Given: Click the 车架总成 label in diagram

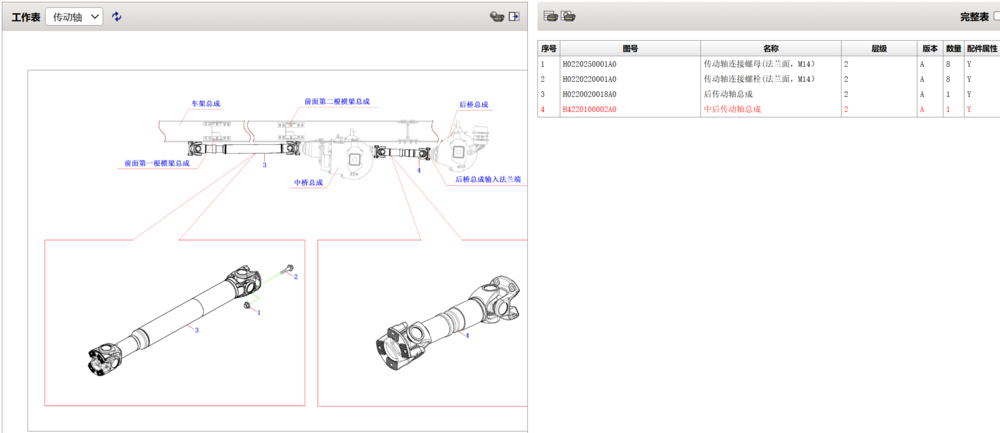Looking at the screenshot, I should [x=206, y=103].
